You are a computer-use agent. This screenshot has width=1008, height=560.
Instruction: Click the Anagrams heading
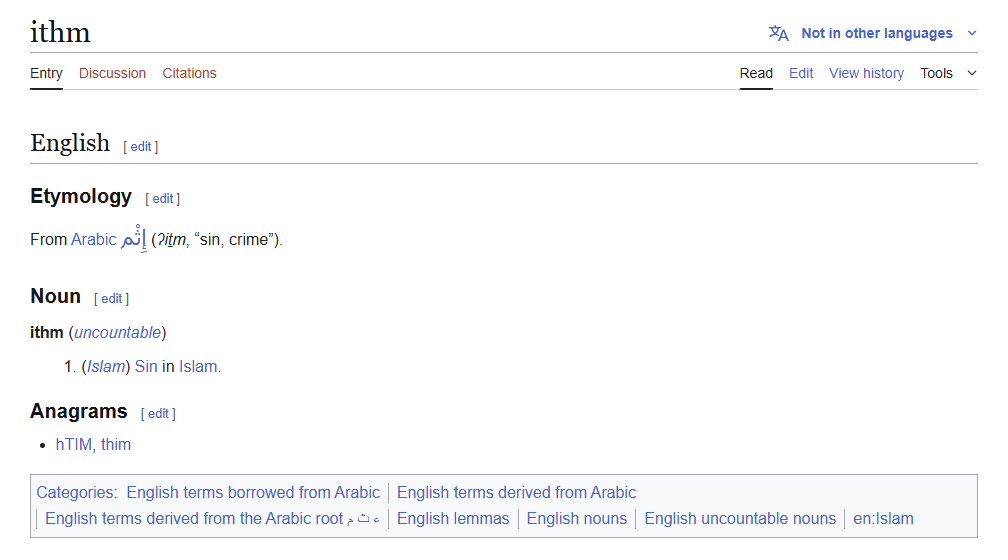(x=79, y=411)
